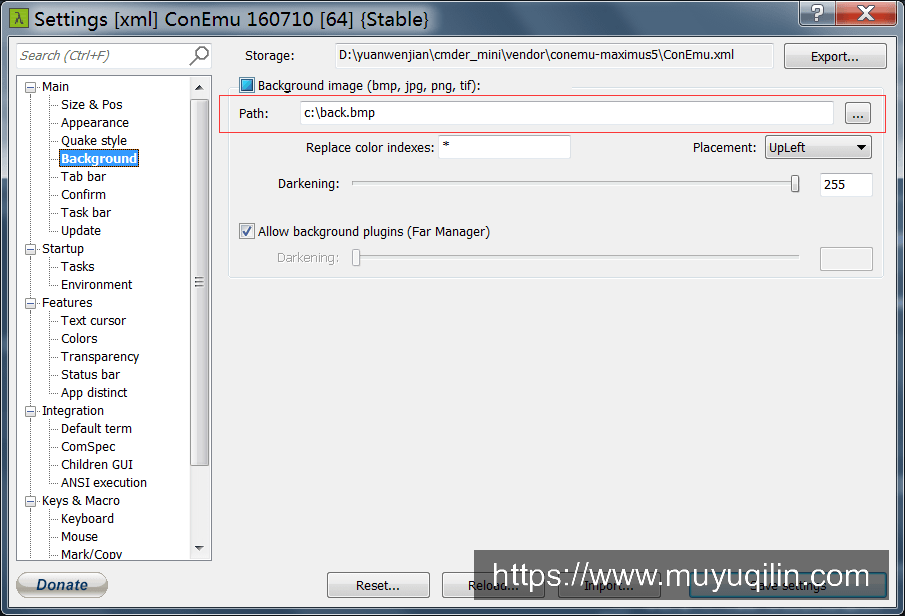Click the ConEmu lambda title bar icon
Image resolution: width=905 pixels, height=616 pixels.
click(18, 18)
